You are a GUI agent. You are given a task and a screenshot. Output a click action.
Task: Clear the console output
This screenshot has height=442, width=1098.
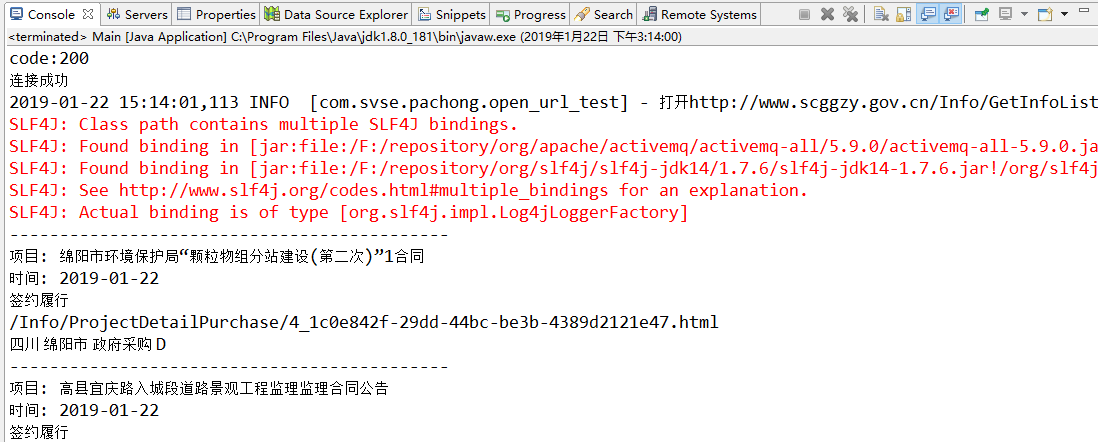point(881,14)
